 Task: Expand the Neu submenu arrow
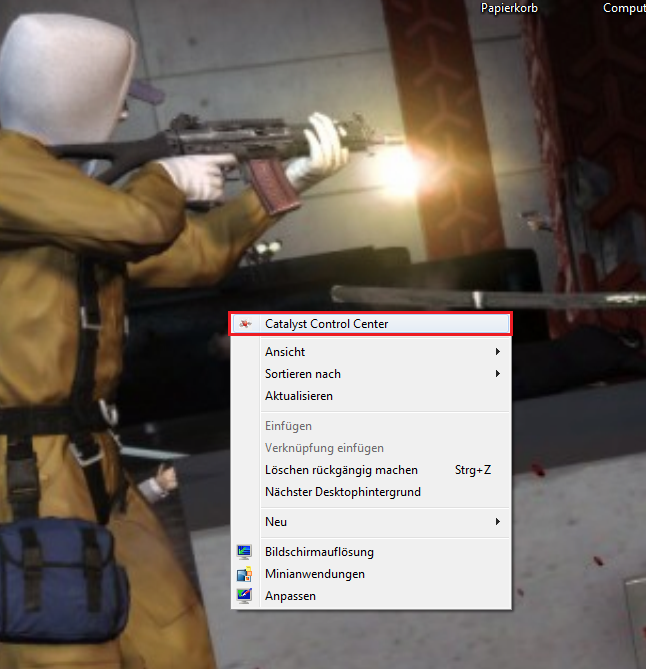pos(498,521)
